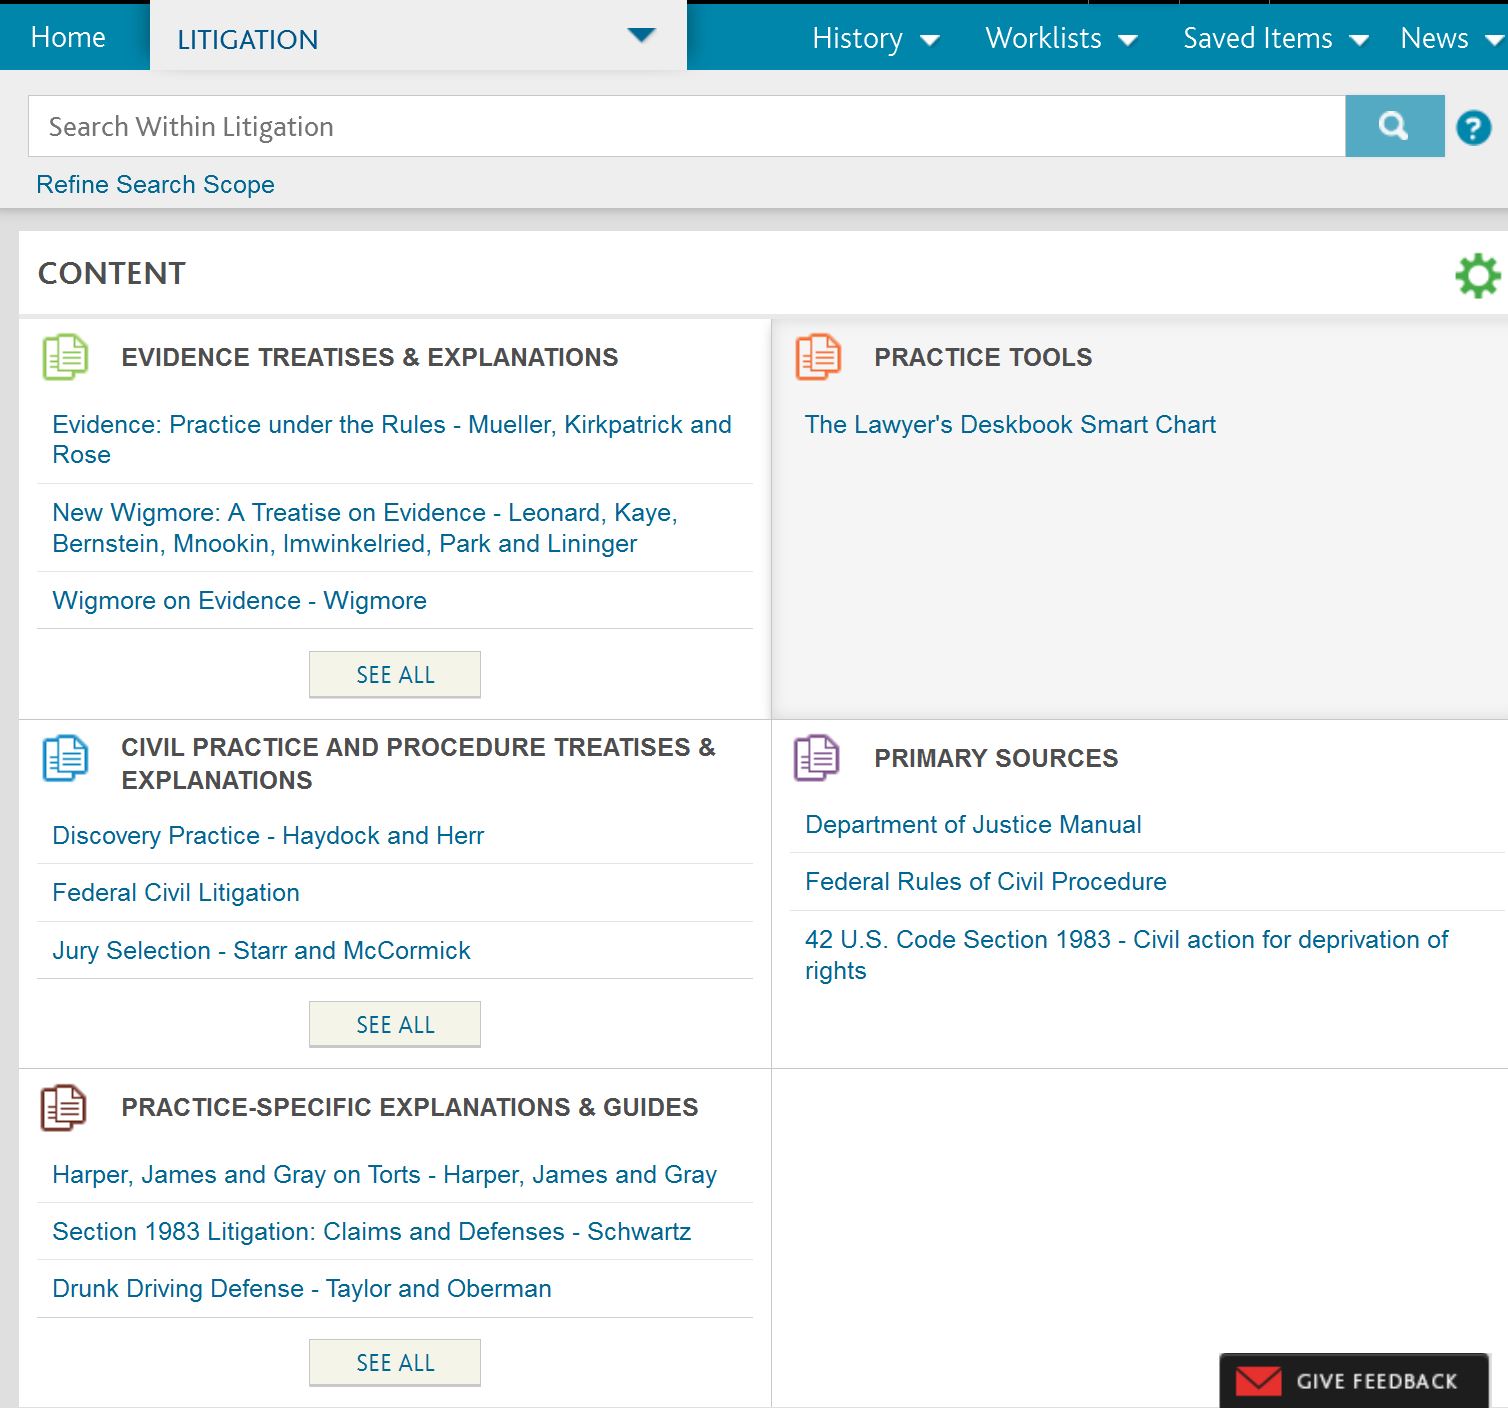Click the Evidence Treatises green document icon

pyautogui.click(x=65, y=357)
